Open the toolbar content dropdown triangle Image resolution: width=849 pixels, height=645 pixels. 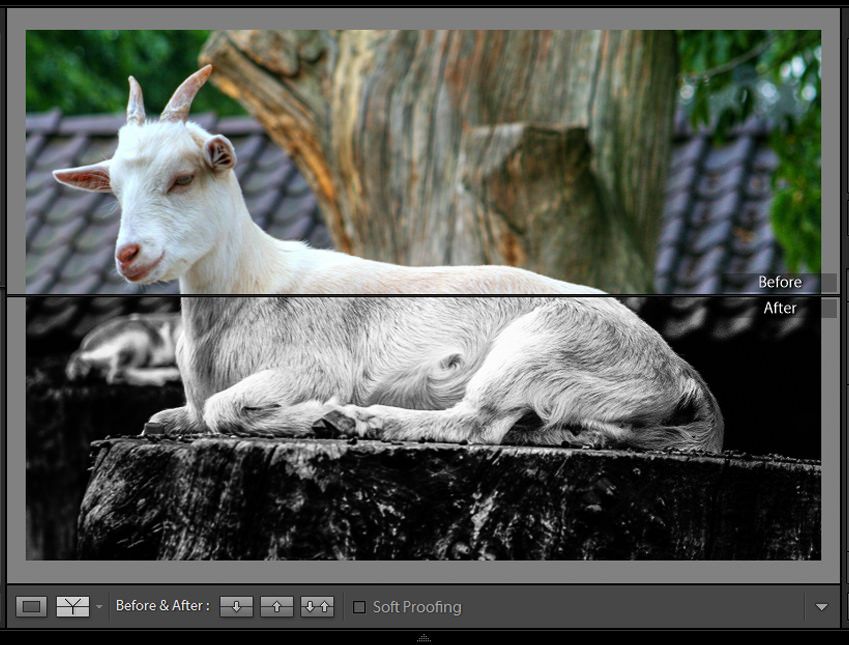coord(821,607)
